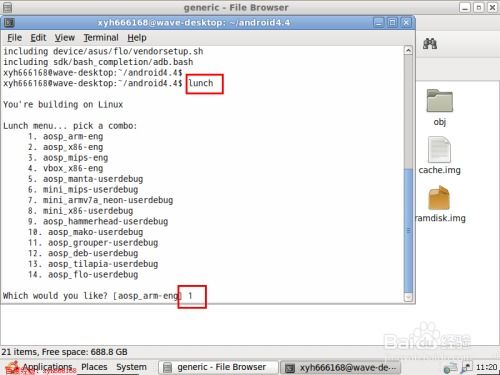Open the terminal Edit menu
This screenshot has width=500, height=375.
[x=38, y=38]
